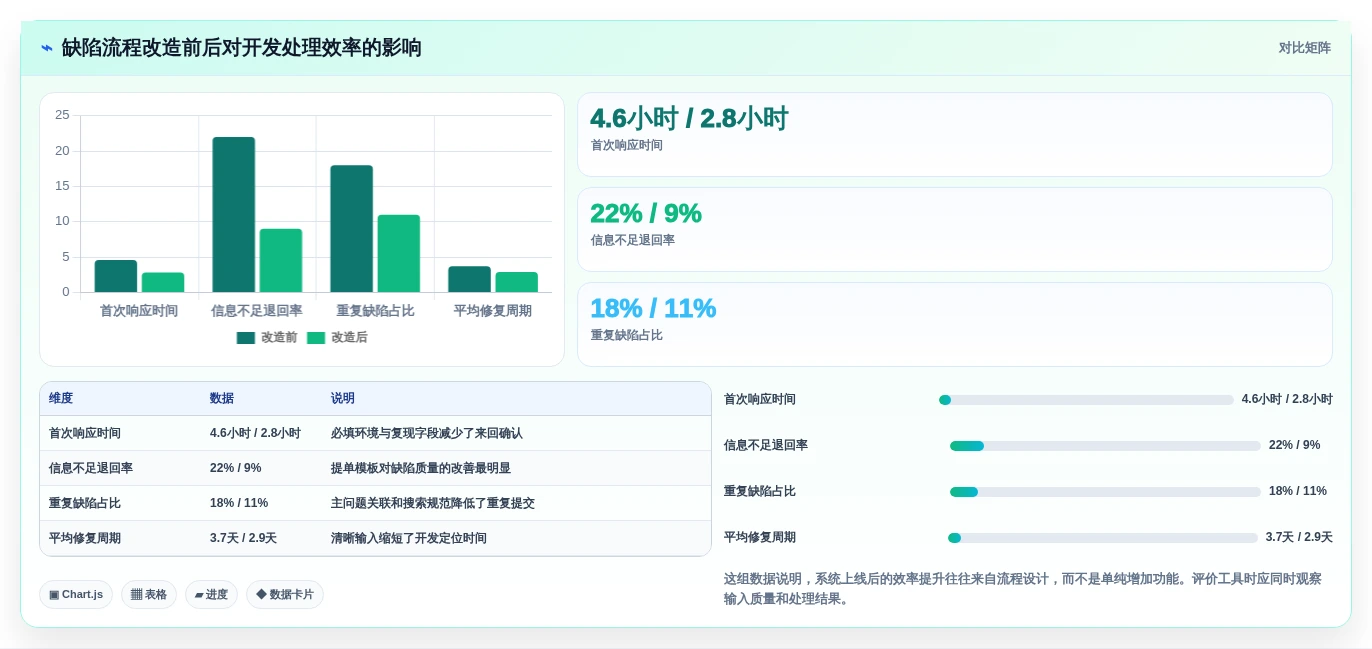Select the 表格 tag chip
Viewport: 1372px width, 649px height.
click(149, 595)
